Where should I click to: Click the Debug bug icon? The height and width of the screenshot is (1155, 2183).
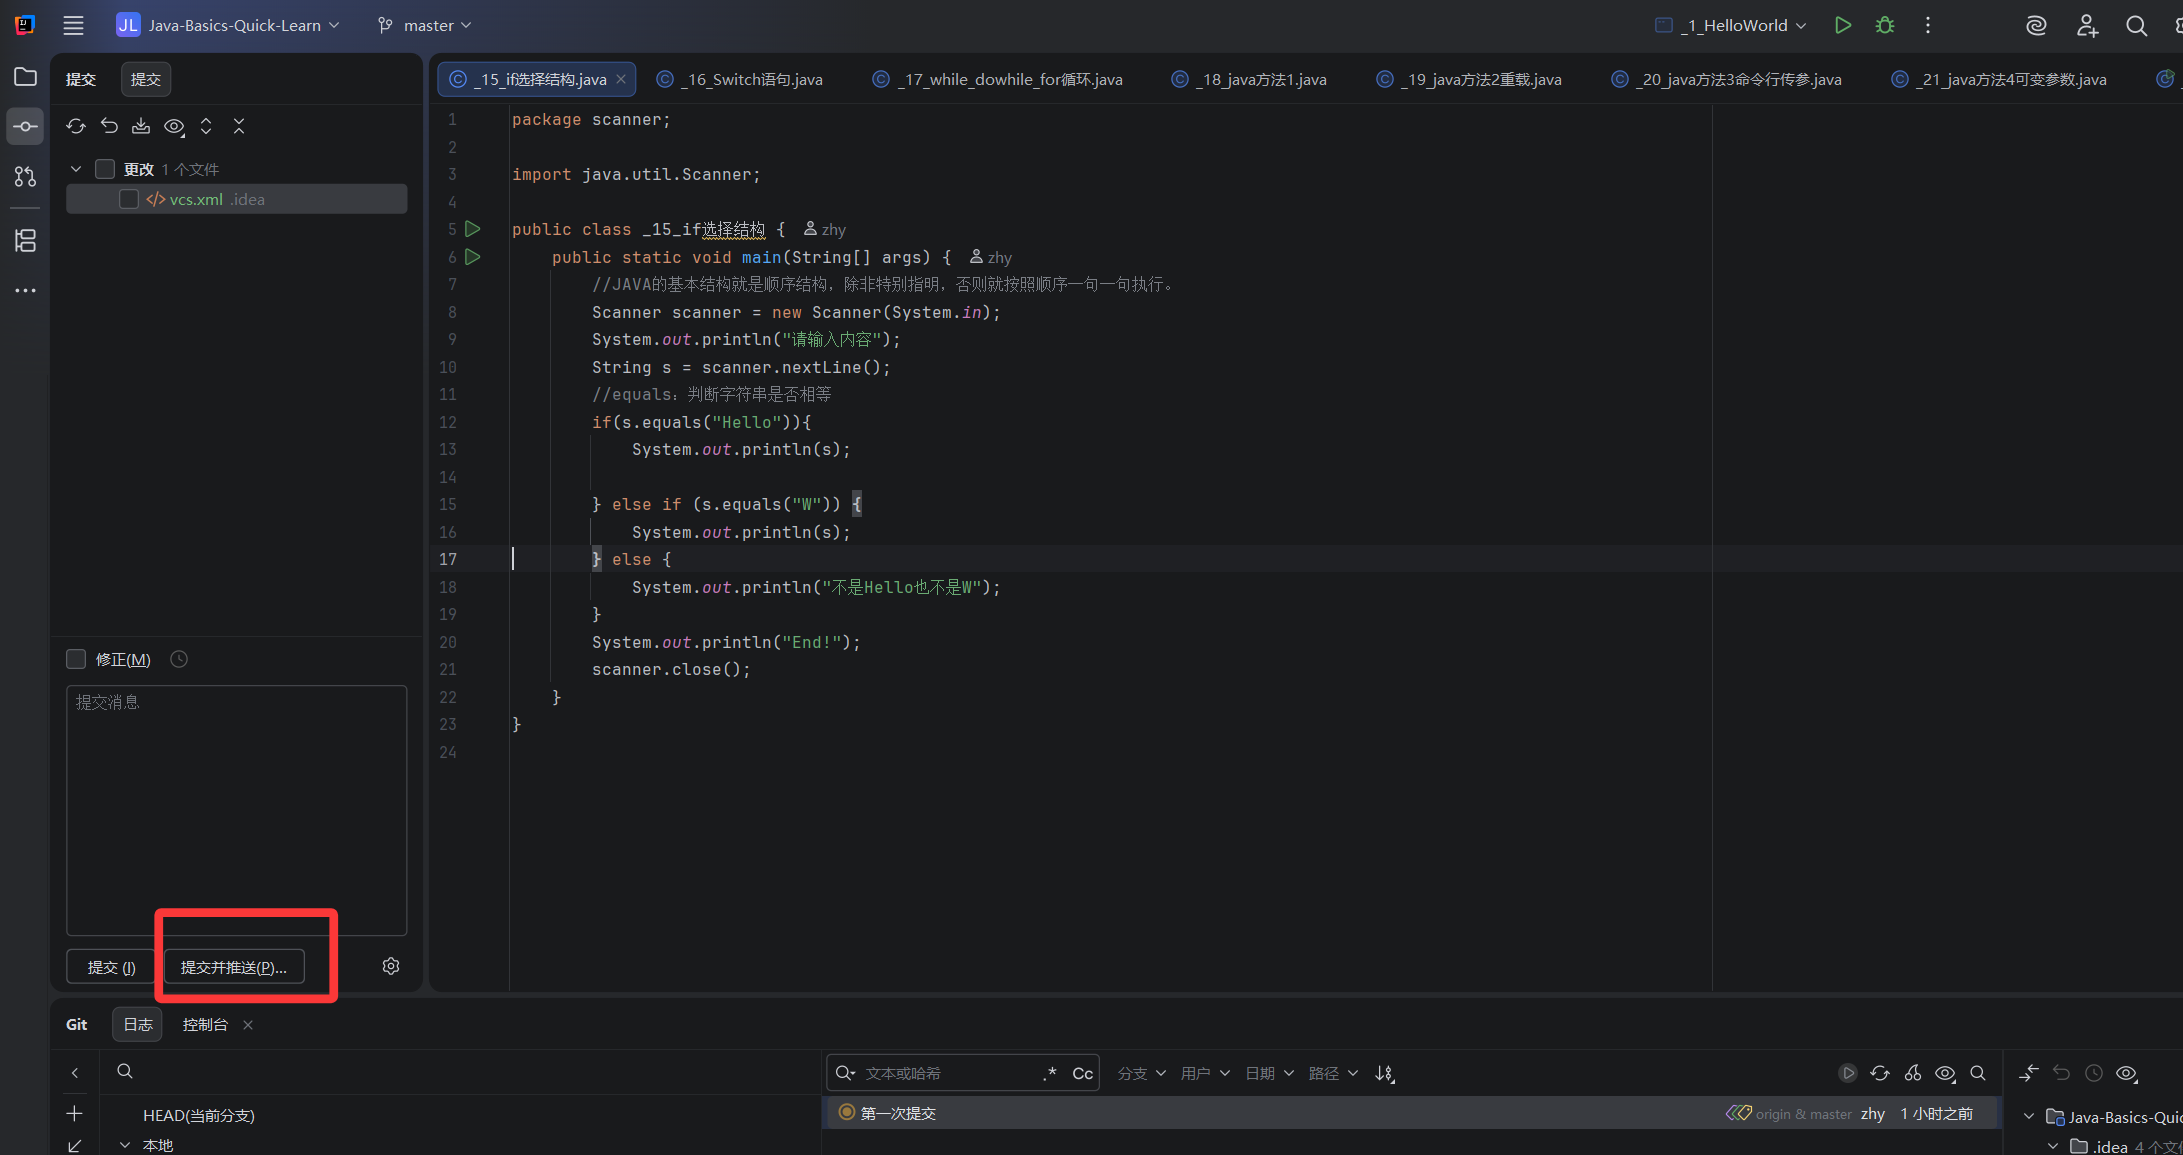point(1885,25)
